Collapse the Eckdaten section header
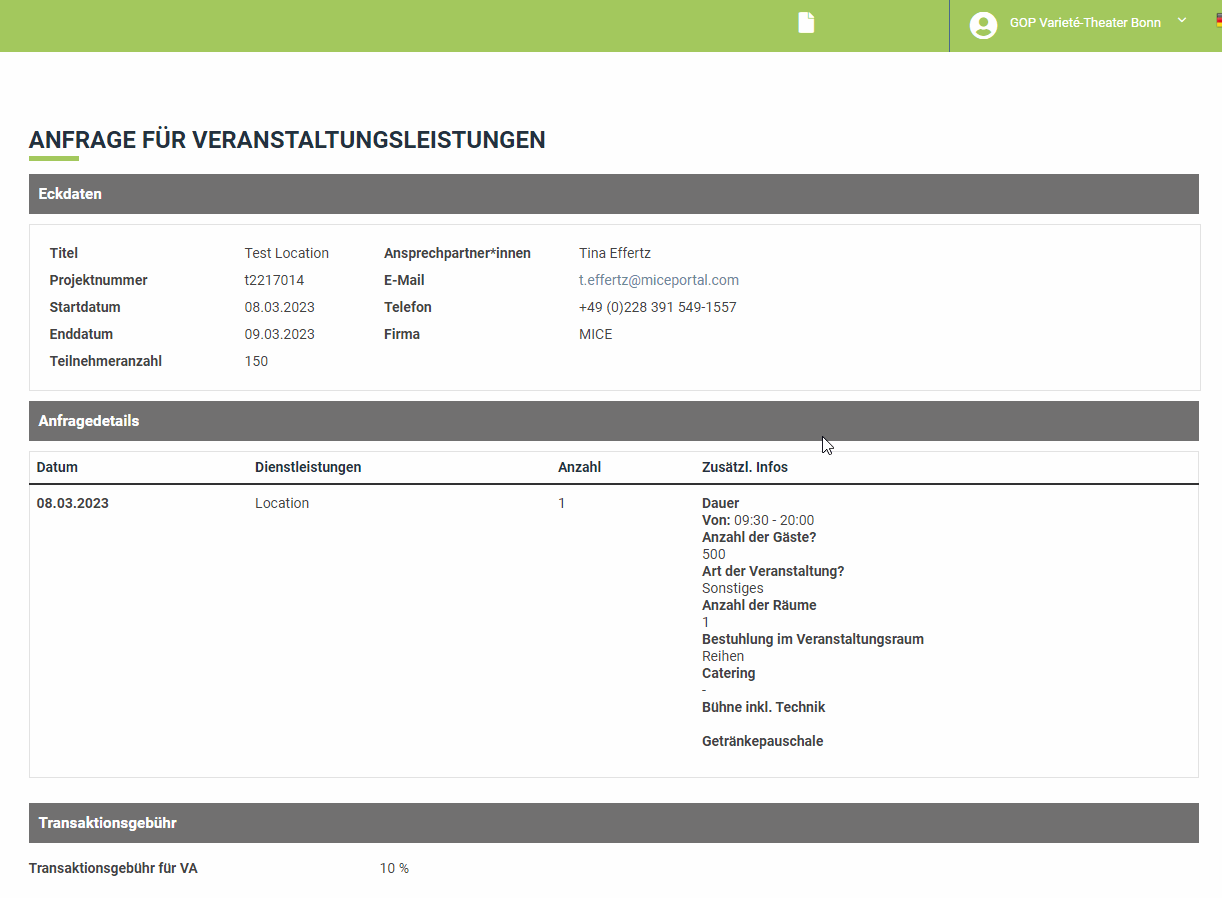This screenshot has width=1222, height=898. [x=613, y=194]
